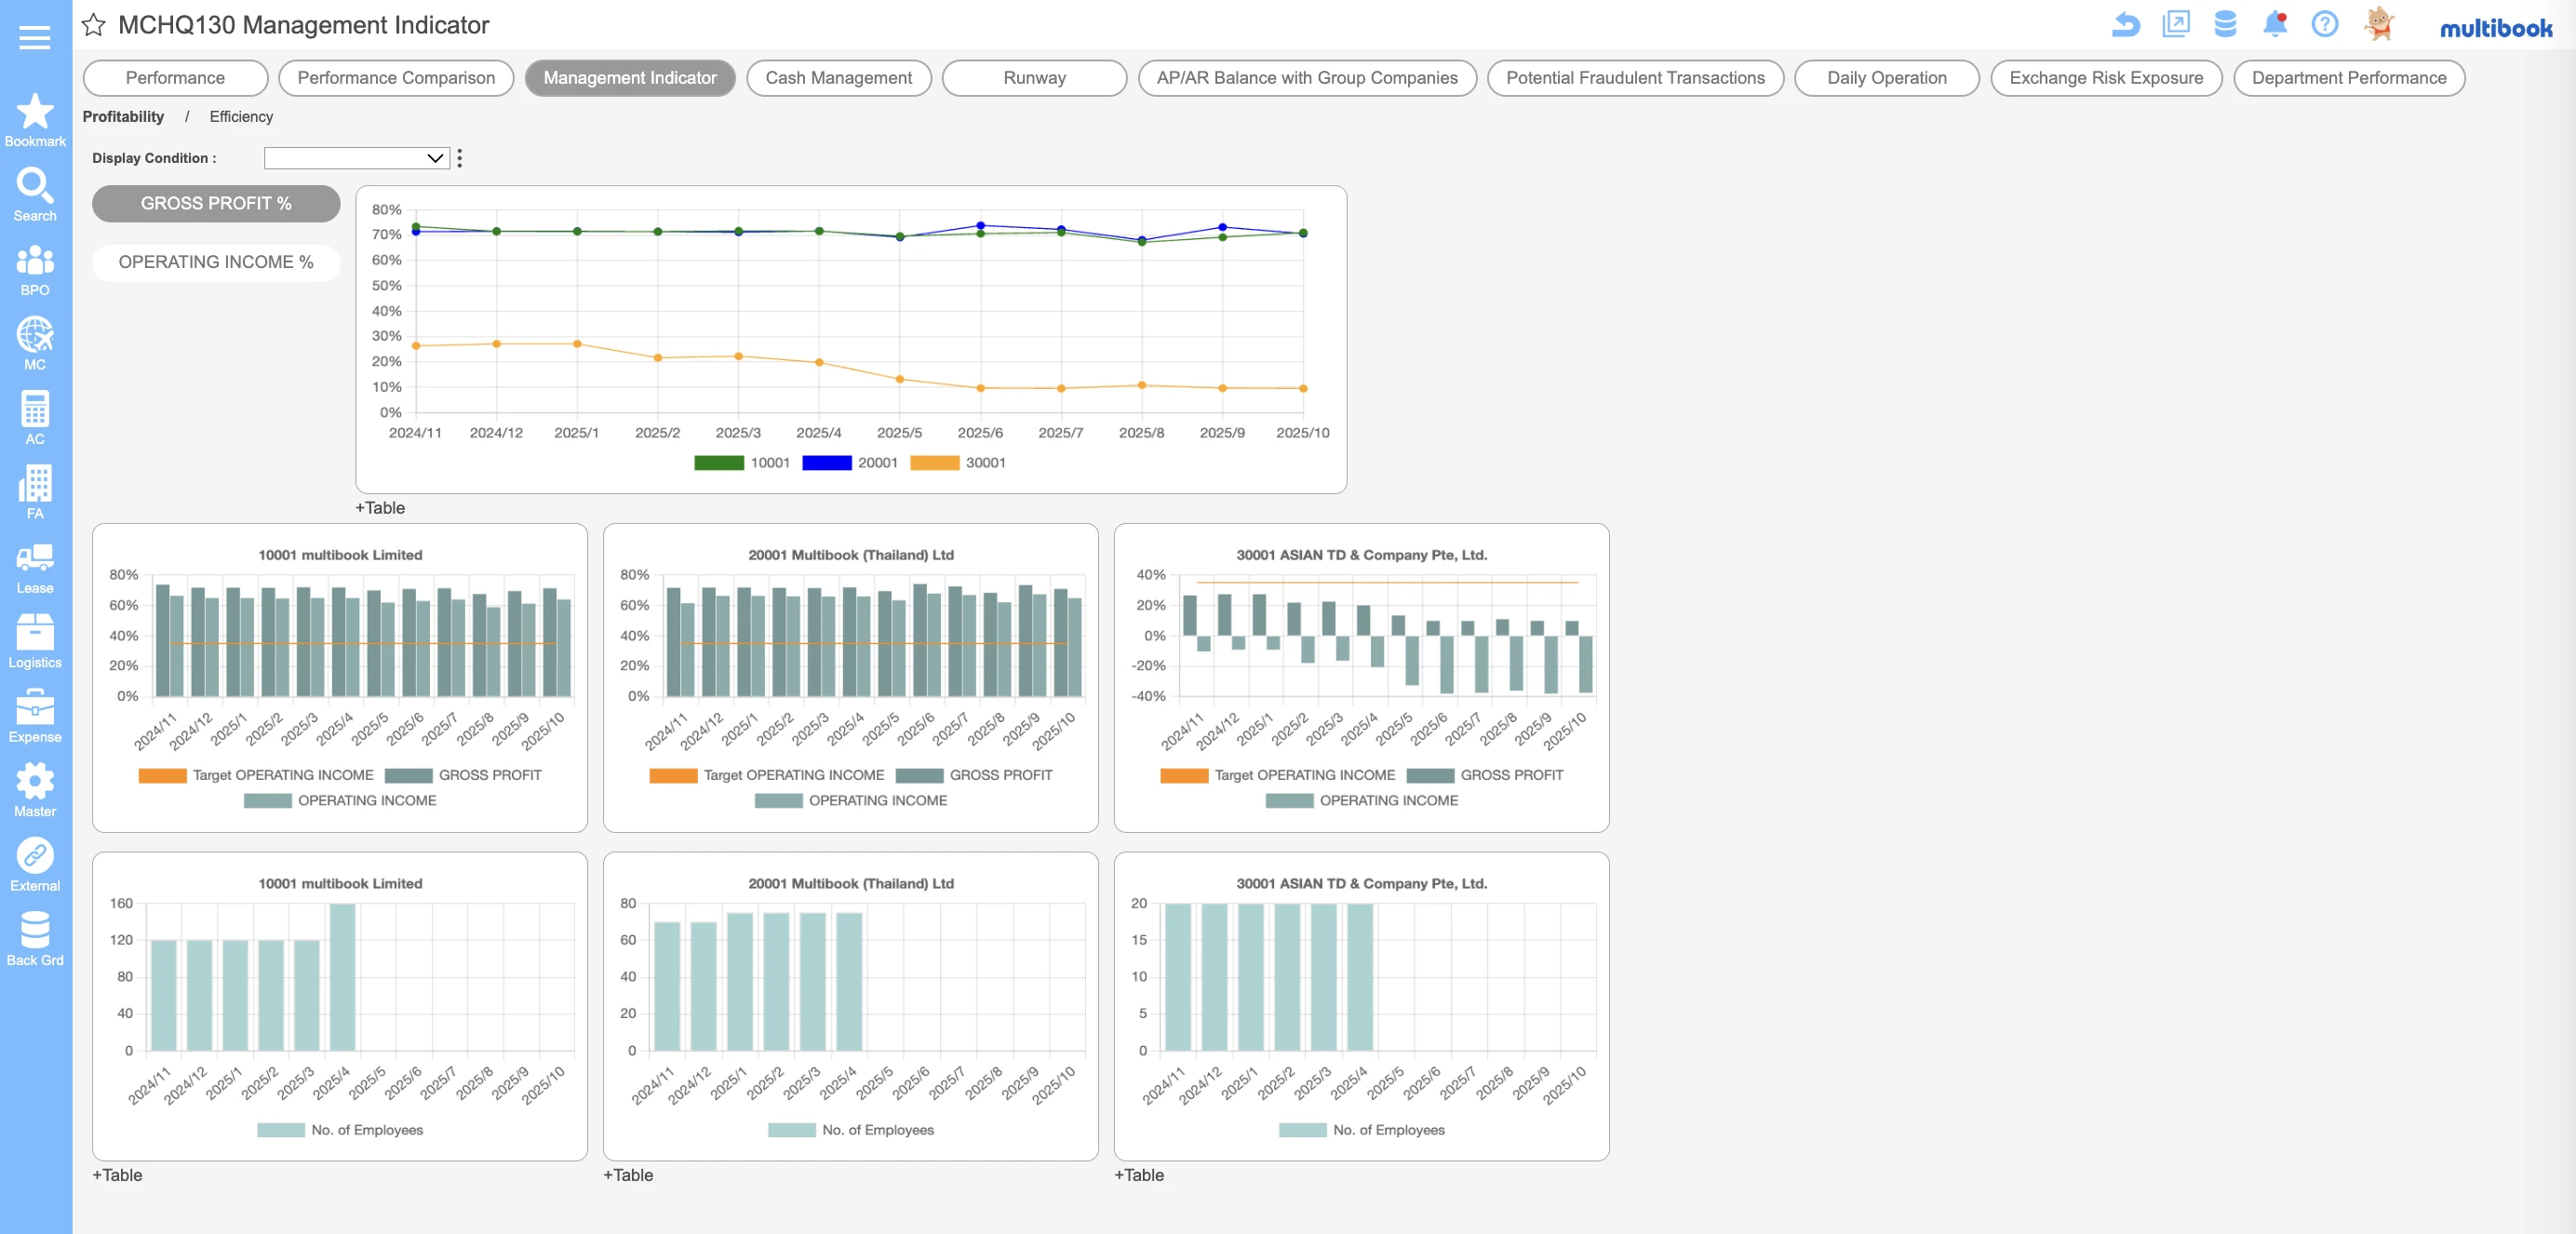The image size is (2576, 1234).
Task: Click the Display Condition three-dot menu
Action: pyautogui.click(x=459, y=158)
